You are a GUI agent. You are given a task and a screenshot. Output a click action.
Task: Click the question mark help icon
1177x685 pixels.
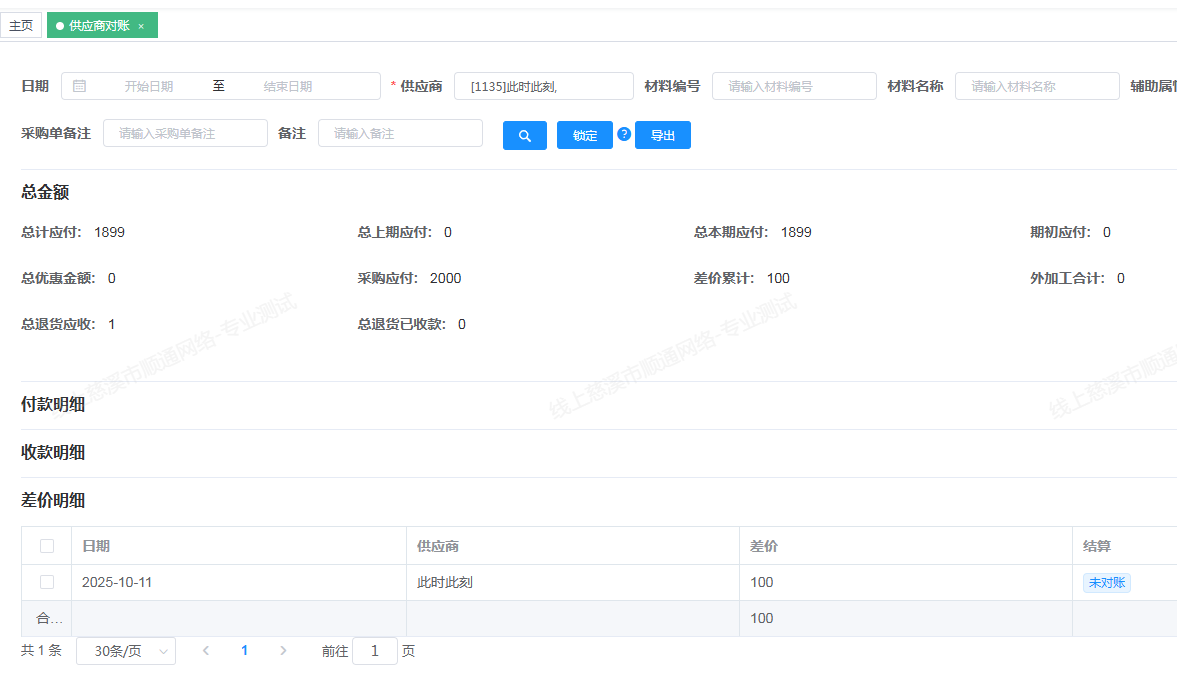pos(624,134)
